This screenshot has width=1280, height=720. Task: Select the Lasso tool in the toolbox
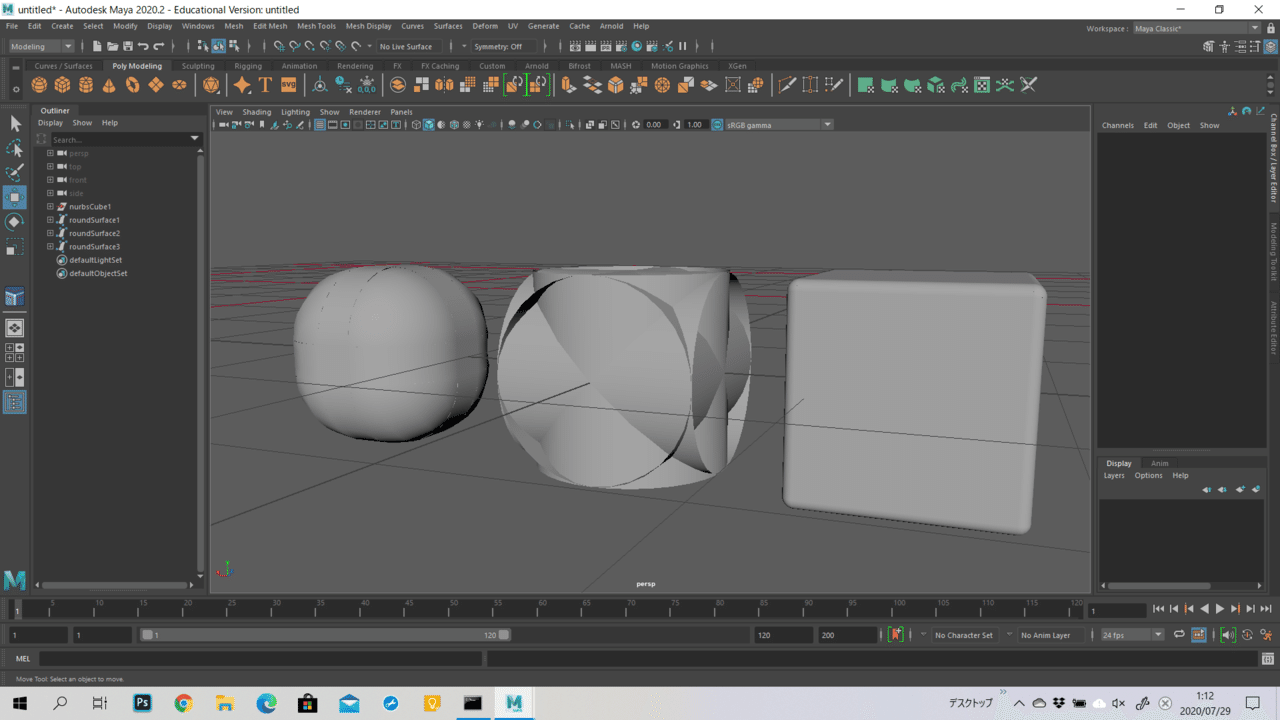point(15,148)
